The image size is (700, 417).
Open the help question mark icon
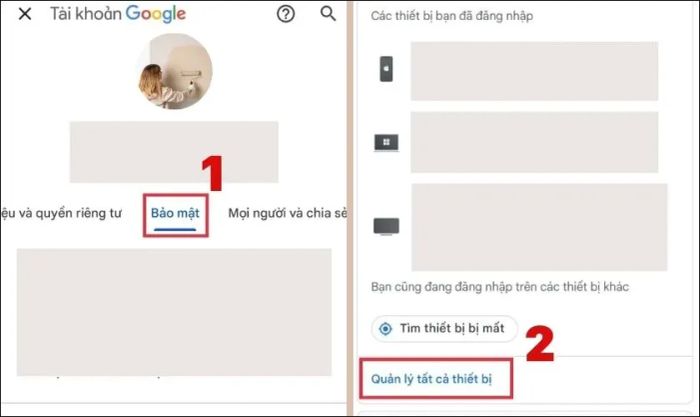tap(286, 14)
